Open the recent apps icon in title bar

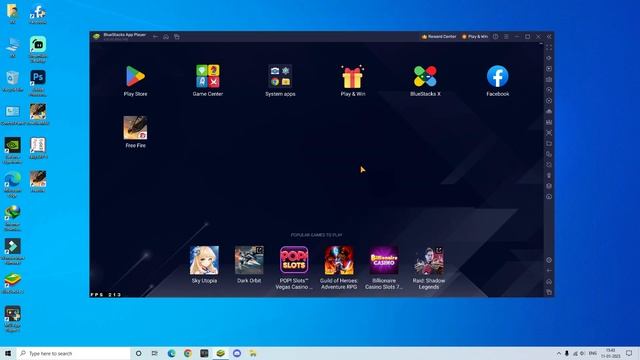click(x=177, y=37)
